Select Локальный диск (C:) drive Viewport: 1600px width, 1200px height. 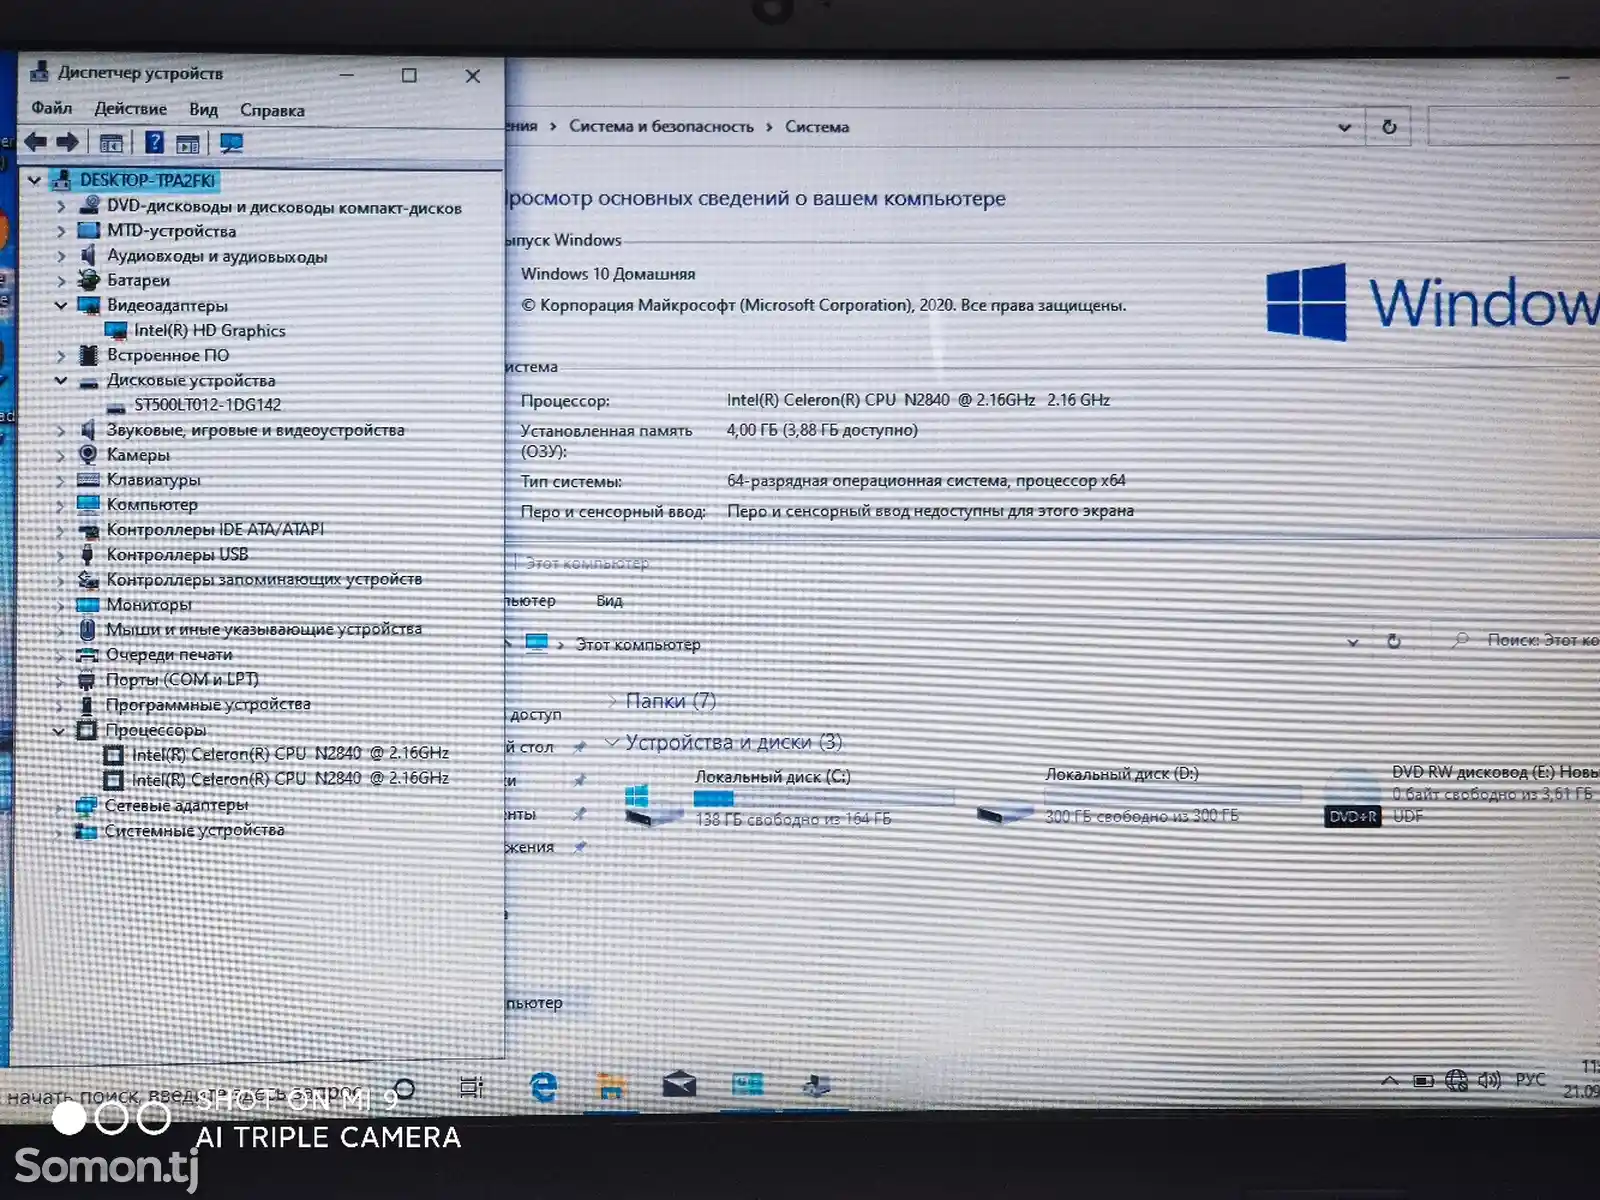788,798
